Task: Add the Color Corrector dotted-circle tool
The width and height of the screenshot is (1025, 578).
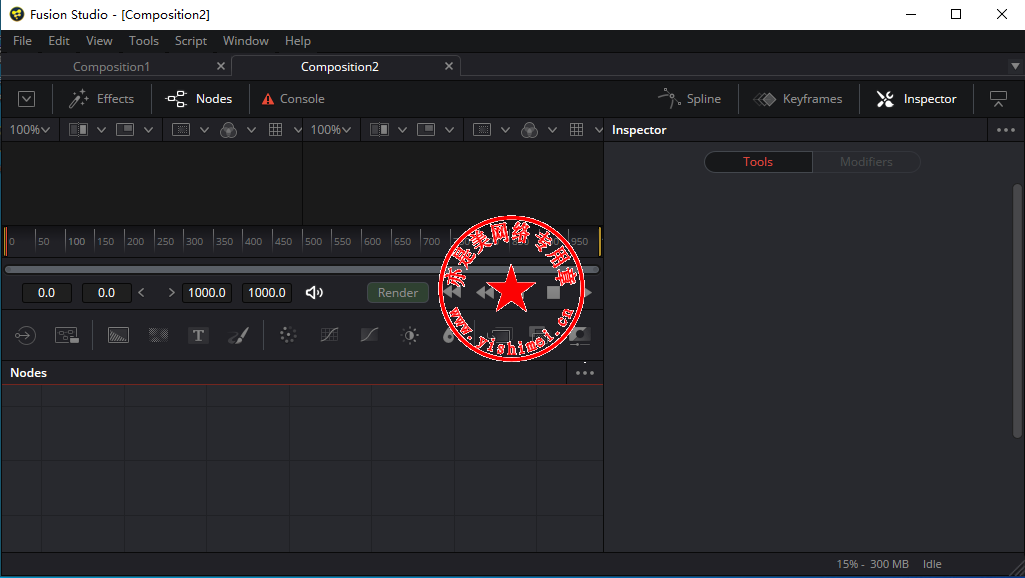Action: pyautogui.click(x=288, y=335)
